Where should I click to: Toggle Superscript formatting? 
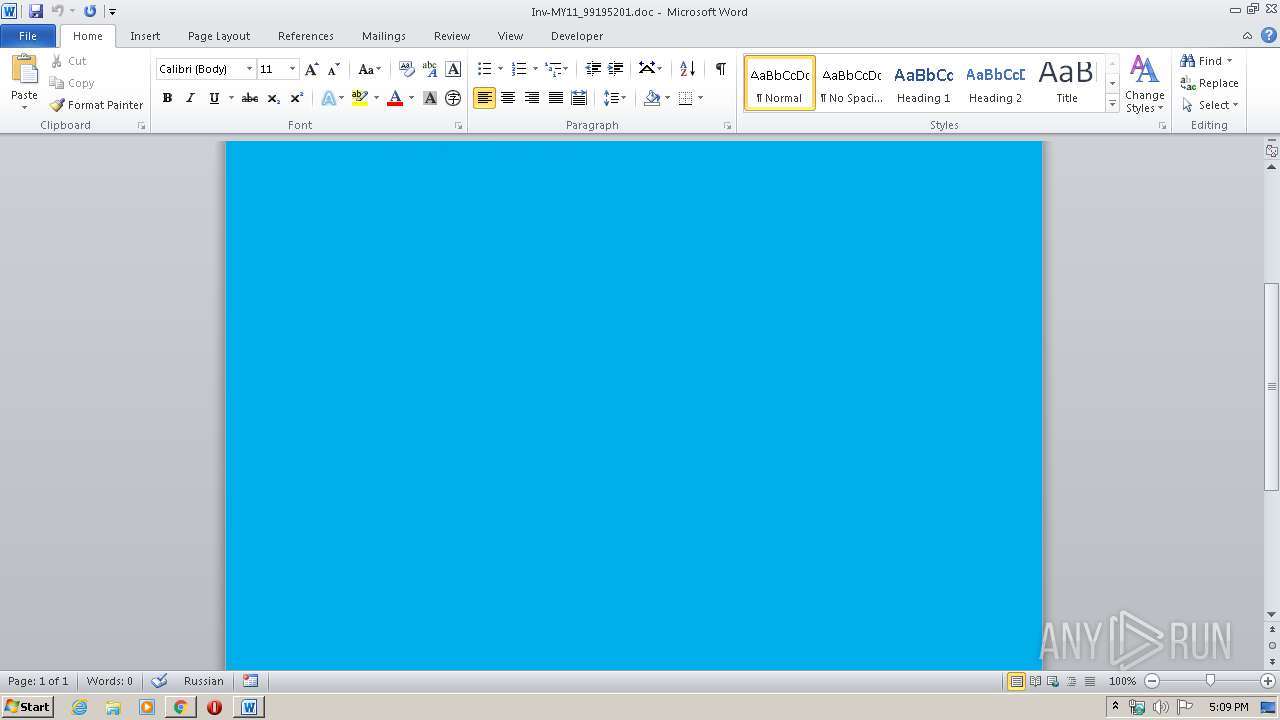point(296,98)
